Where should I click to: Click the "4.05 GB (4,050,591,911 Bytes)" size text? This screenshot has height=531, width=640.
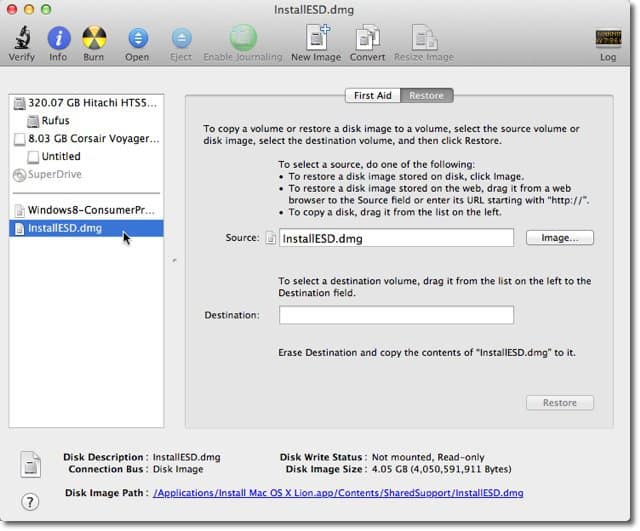(x=441, y=469)
